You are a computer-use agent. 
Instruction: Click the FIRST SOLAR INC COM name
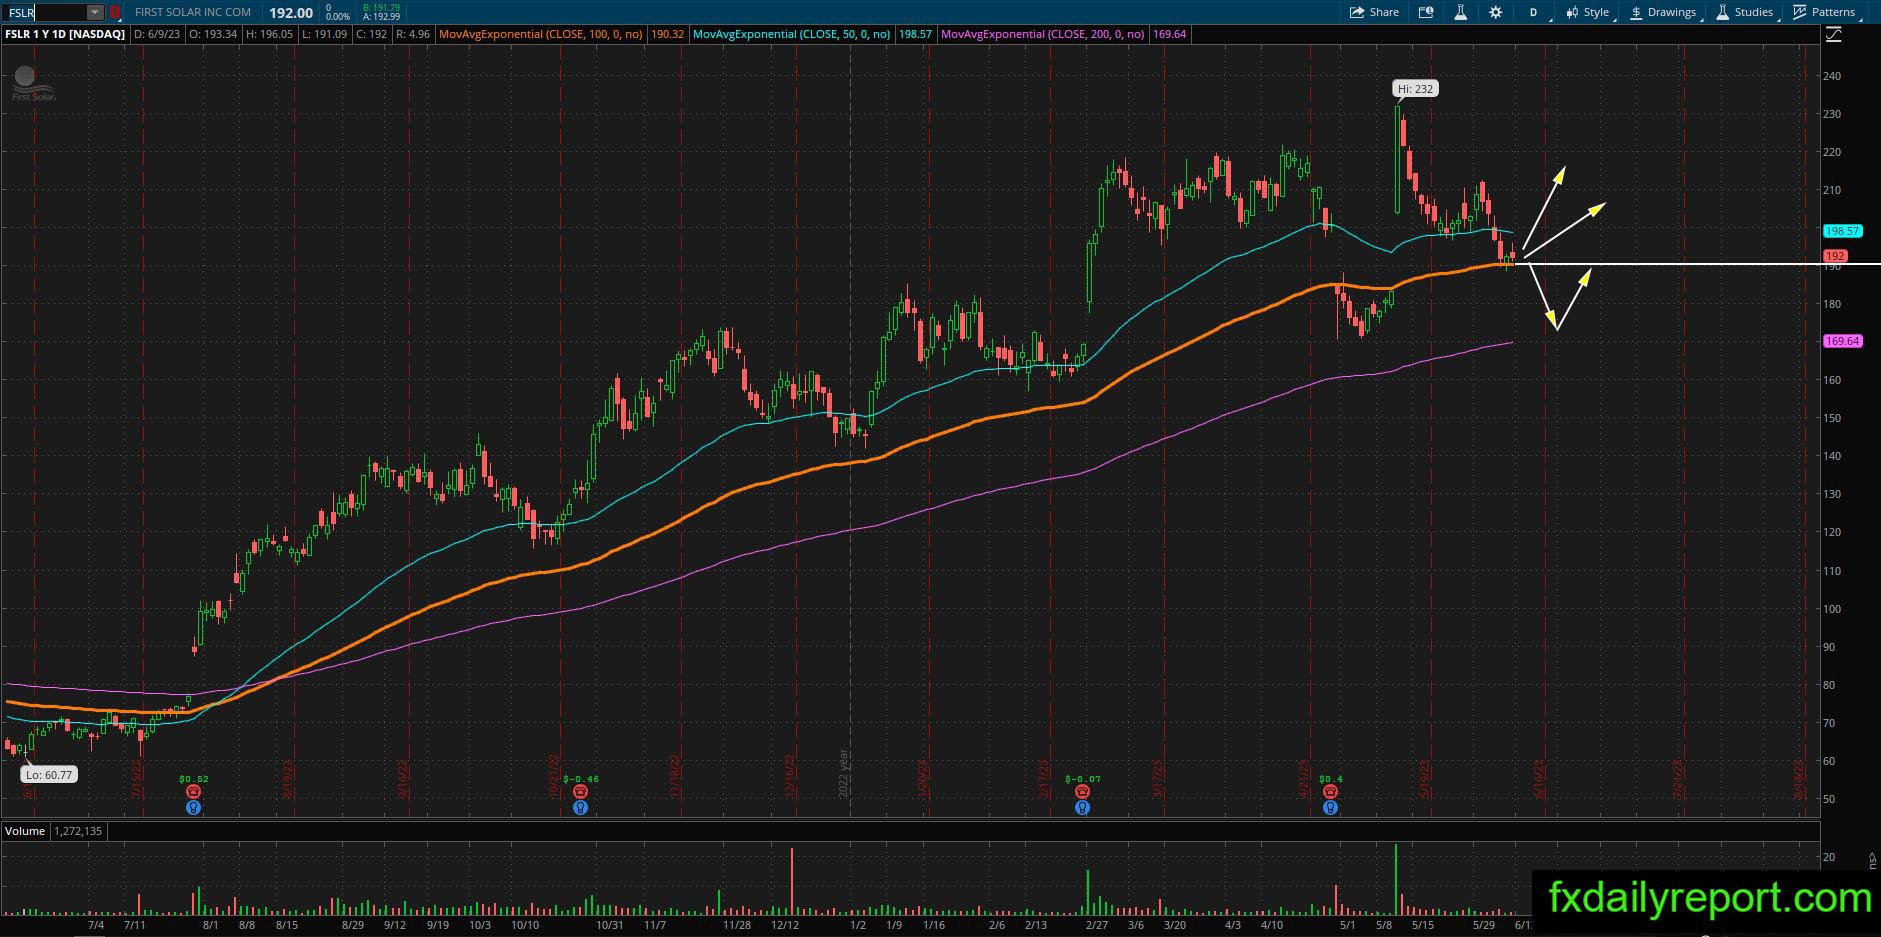[x=193, y=12]
